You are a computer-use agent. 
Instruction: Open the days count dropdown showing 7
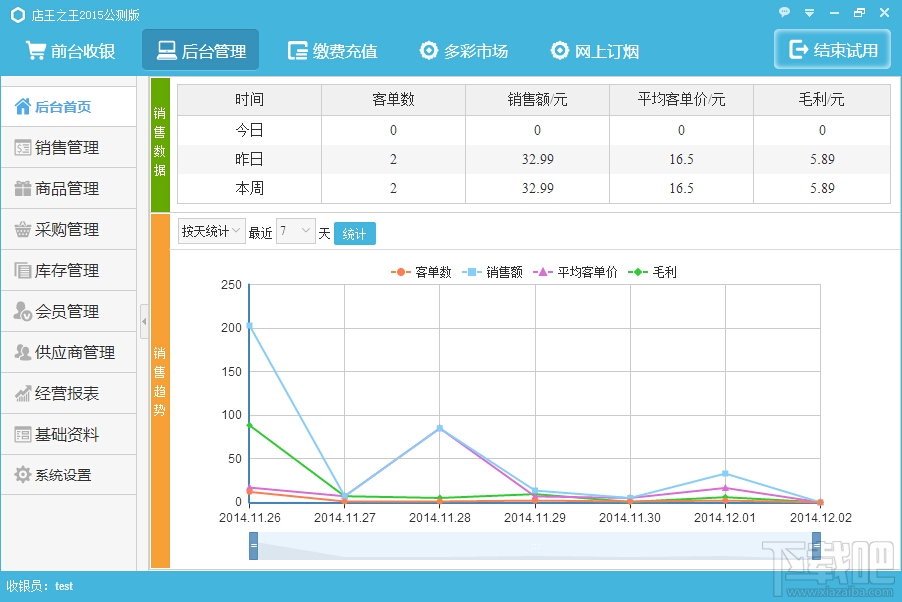click(296, 231)
